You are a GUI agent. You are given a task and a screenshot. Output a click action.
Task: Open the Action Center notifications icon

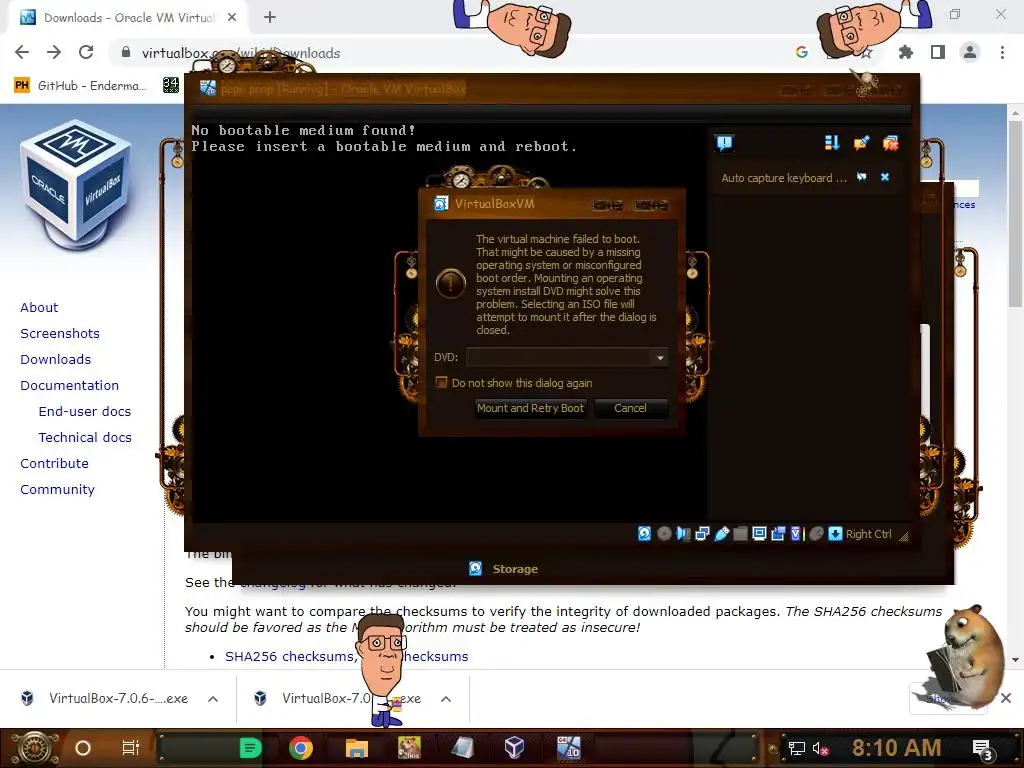[x=982, y=749]
